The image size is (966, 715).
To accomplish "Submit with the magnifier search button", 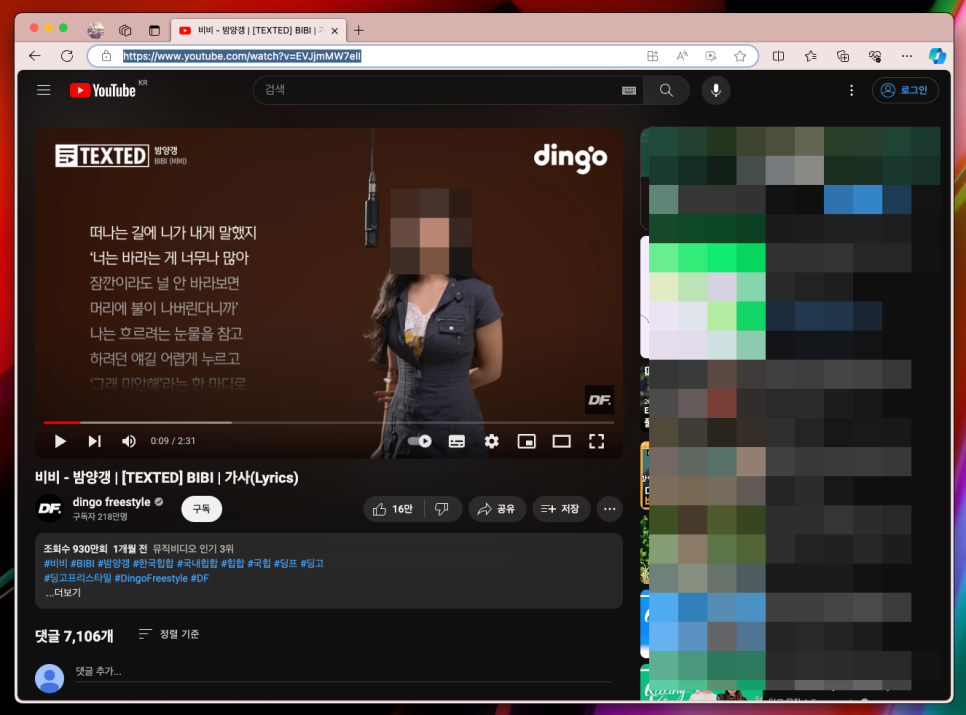I will [666, 91].
